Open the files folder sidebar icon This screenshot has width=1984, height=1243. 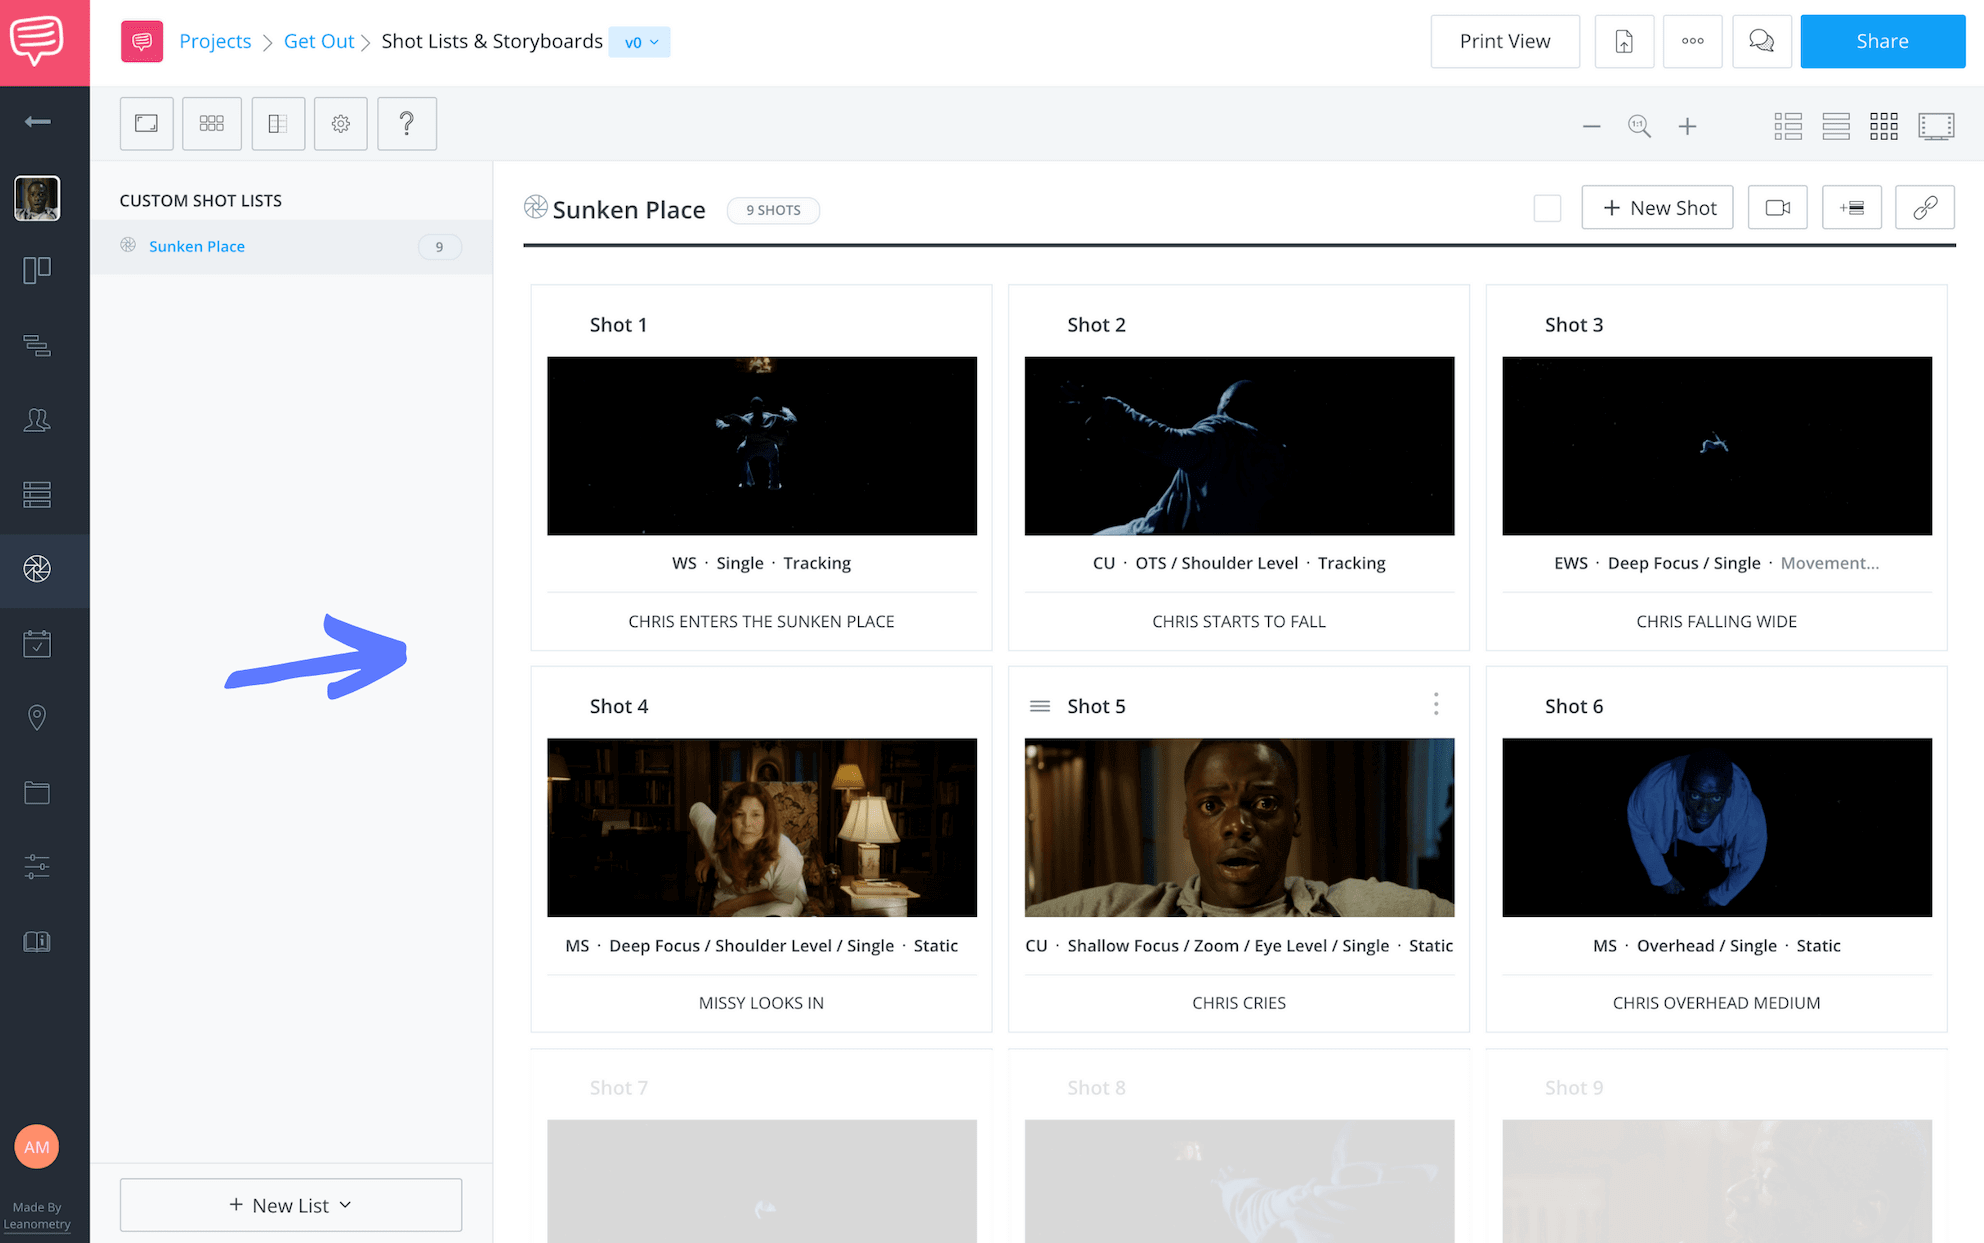coord(37,793)
